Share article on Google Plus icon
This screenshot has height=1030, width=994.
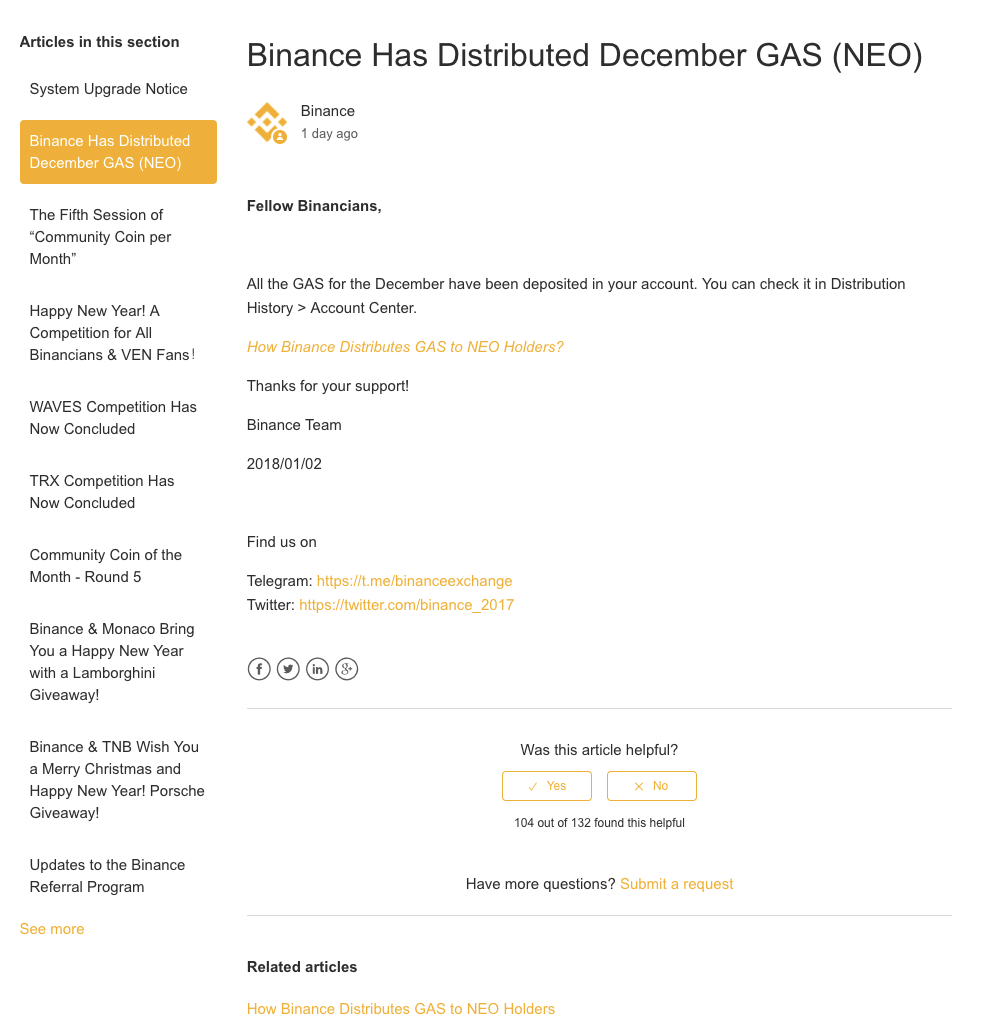pos(346,669)
